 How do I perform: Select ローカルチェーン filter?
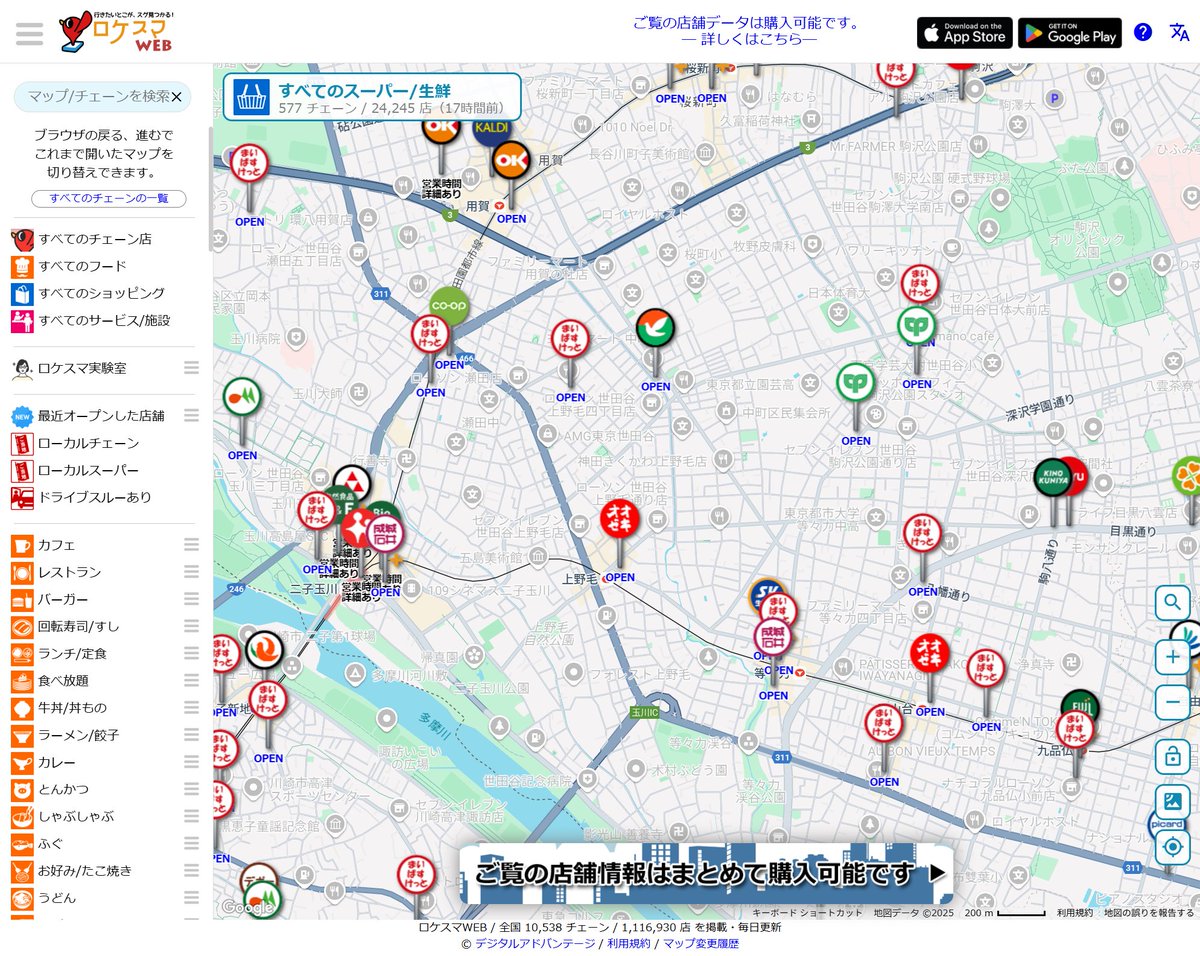pos(75,443)
